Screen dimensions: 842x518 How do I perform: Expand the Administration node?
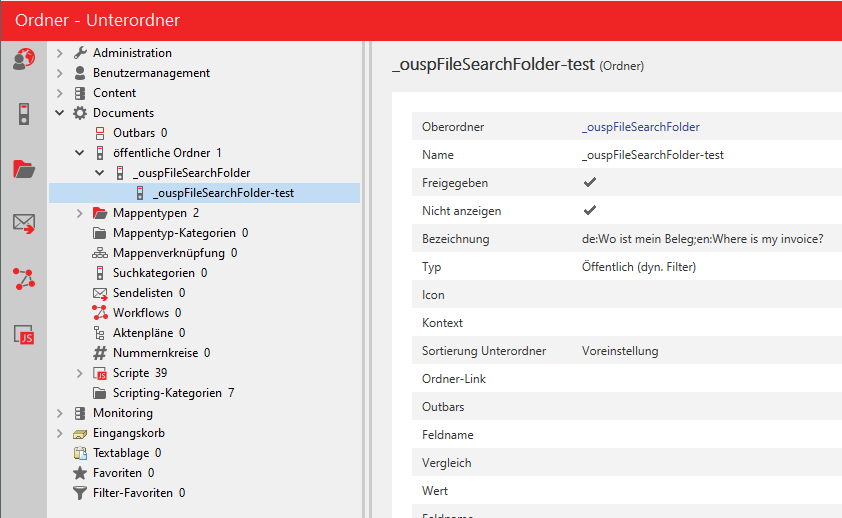(60, 53)
